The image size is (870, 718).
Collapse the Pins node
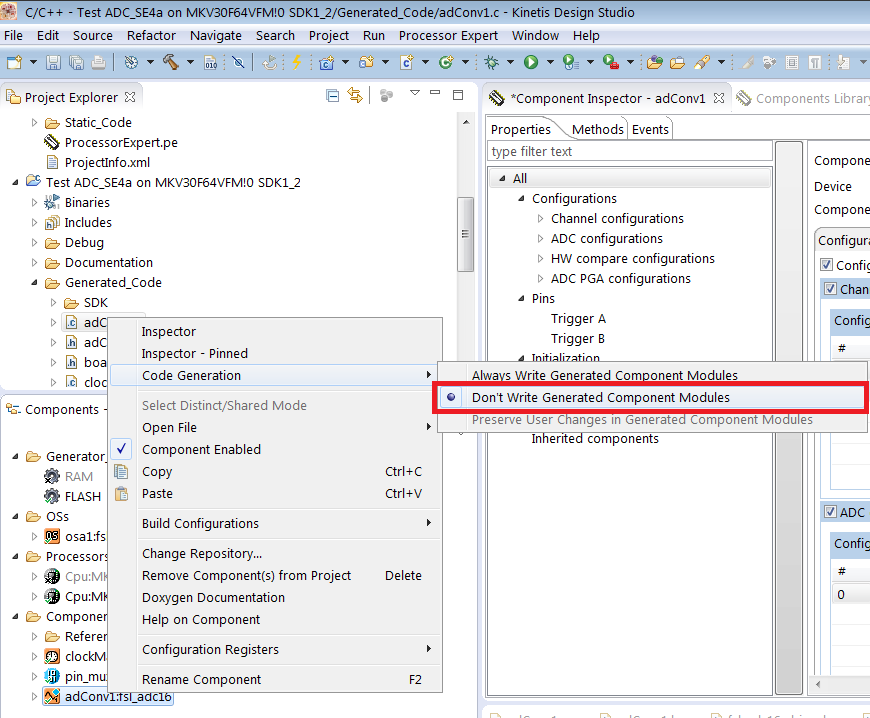point(521,299)
